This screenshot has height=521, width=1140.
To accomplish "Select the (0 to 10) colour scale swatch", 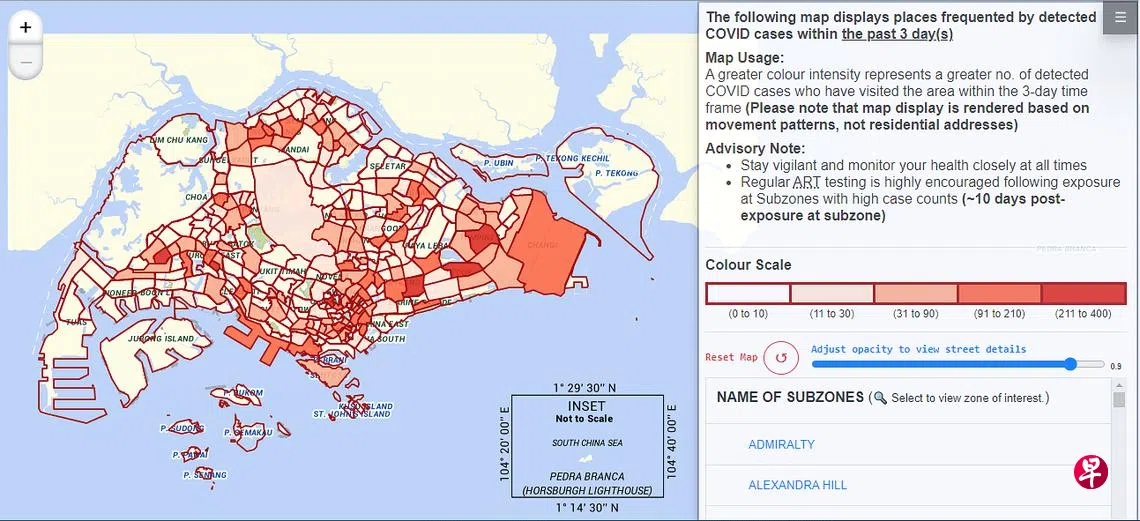I will click(x=748, y=294).
